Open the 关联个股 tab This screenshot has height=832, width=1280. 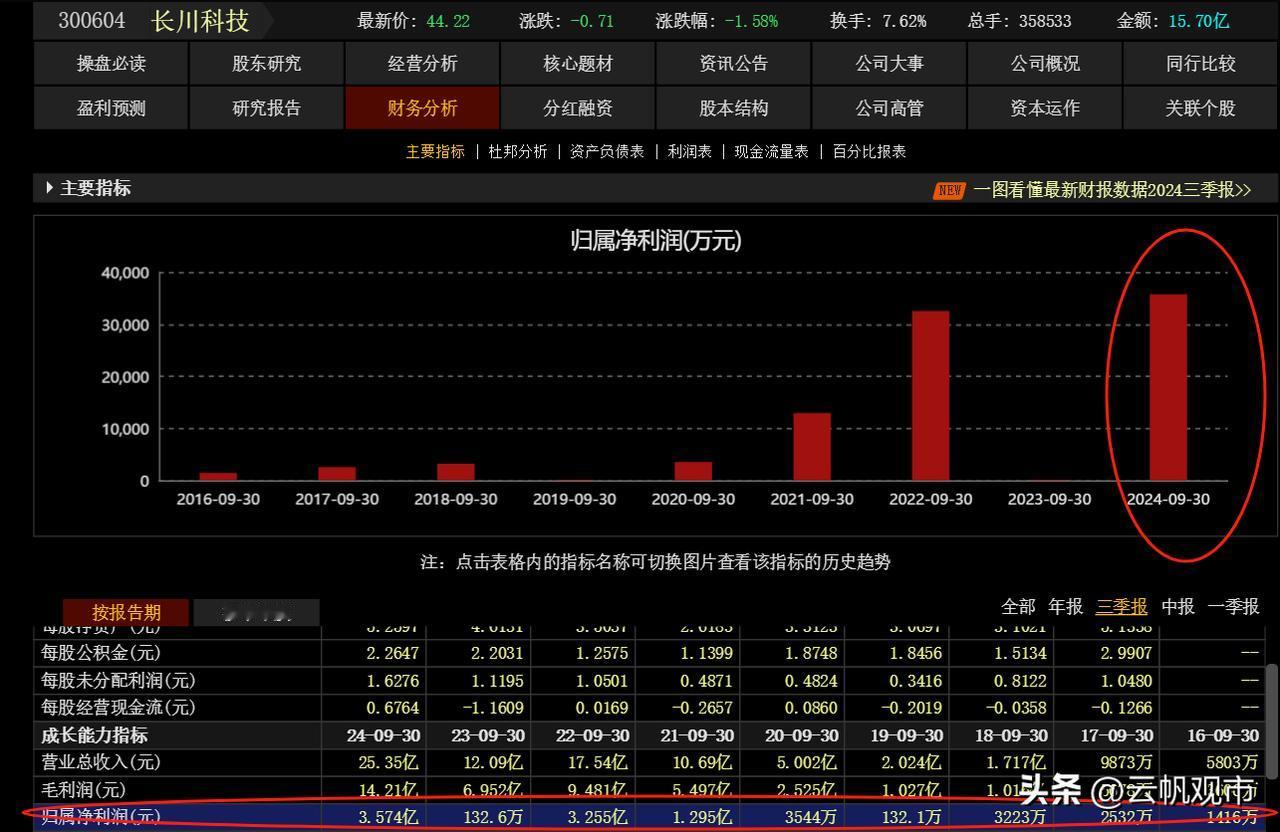1201,108
